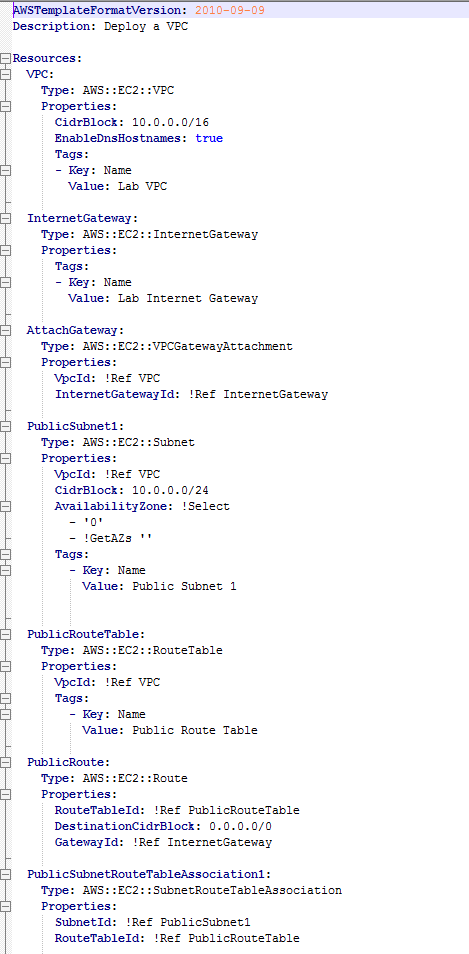This screenshot has width=469, height=954.
Task: Click the 'VpcId: !Ref VPC' line under AttachGateway
Action: [x=108, y=378]
